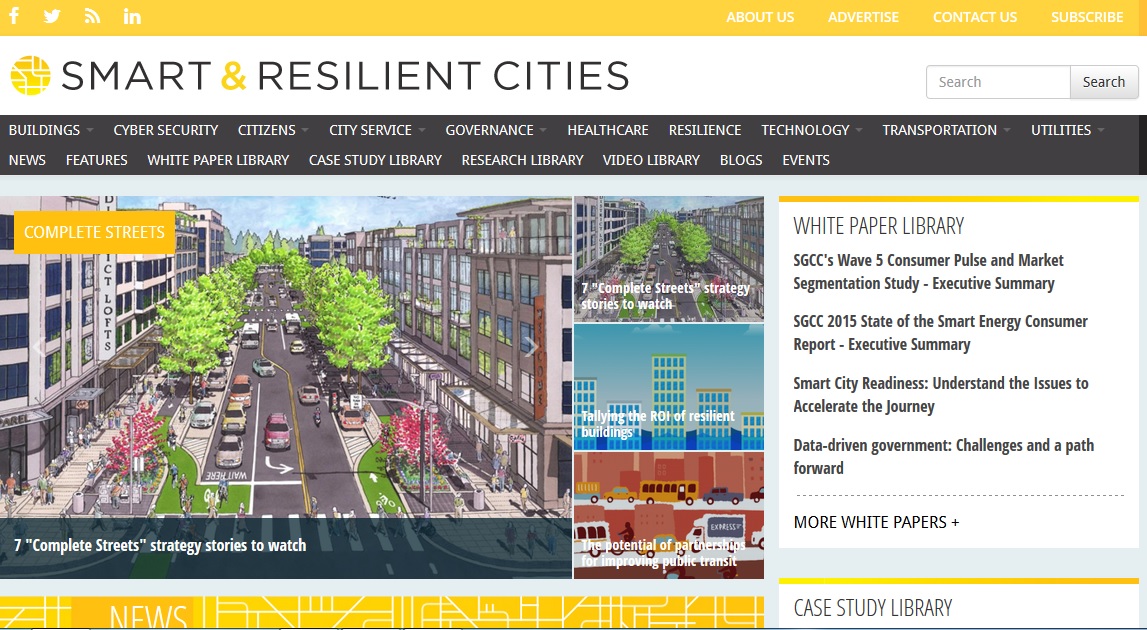The image size is (1147, 630).
Task: Open the Healthcare section
Action: tap(607, 130)
